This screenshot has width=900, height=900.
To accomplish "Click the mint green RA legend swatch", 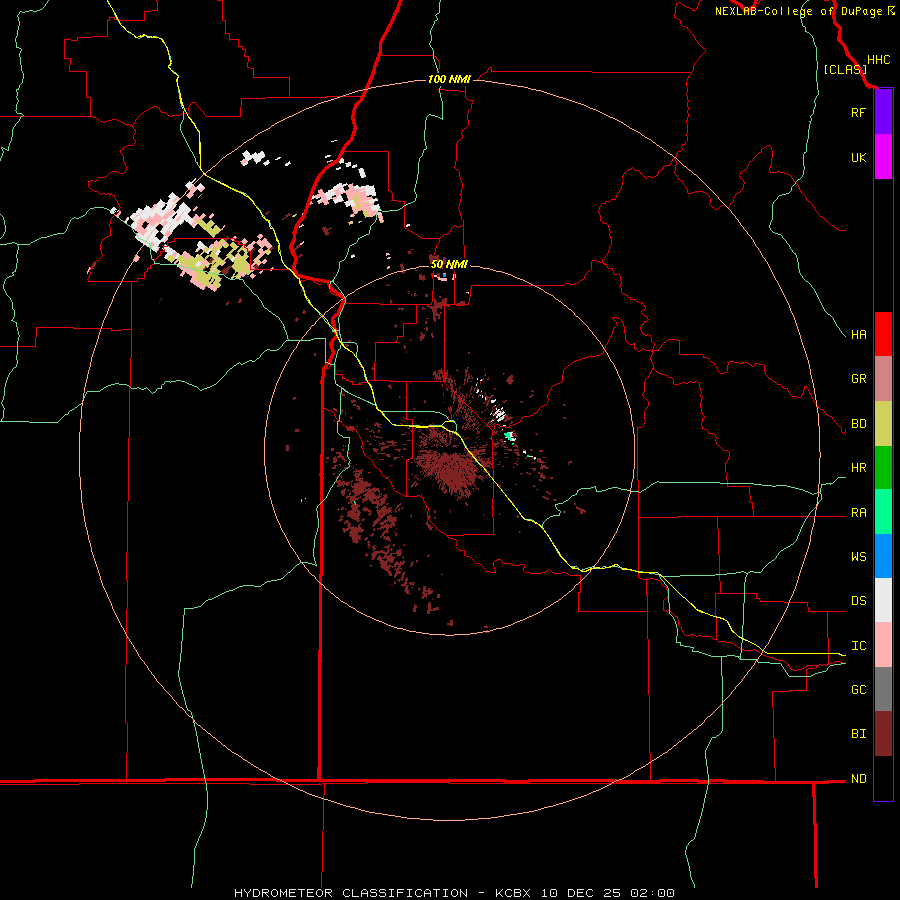I will tap(883, 512).
